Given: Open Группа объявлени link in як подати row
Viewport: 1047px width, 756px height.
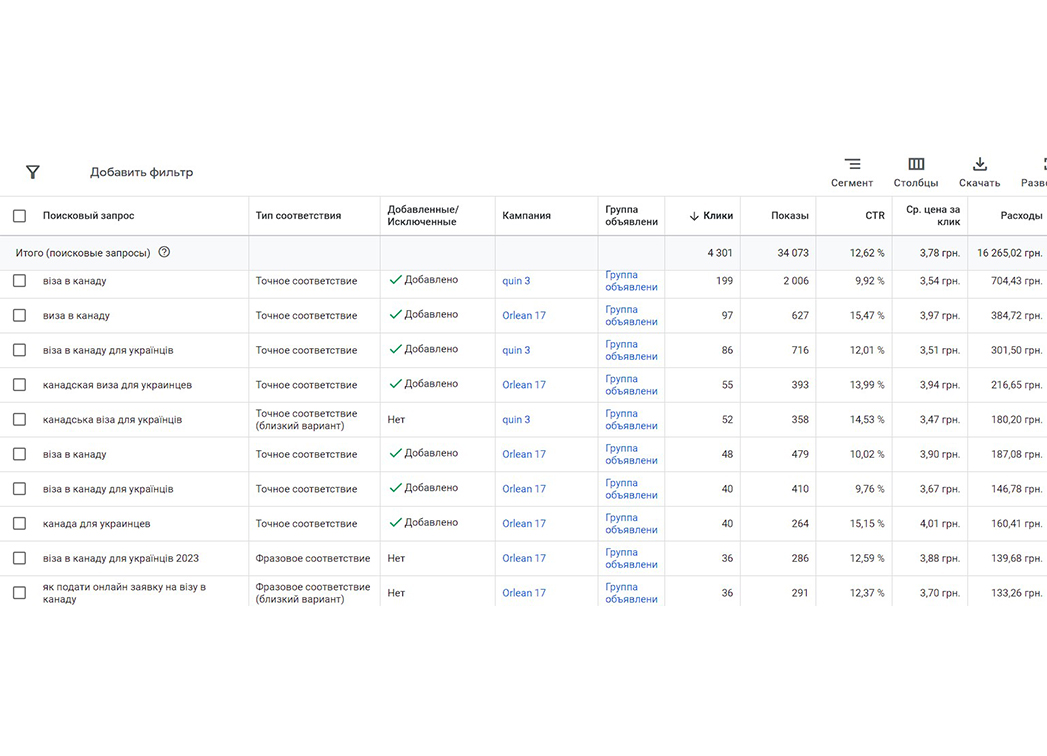Looking at the screenshot, I should click(631, 593).
